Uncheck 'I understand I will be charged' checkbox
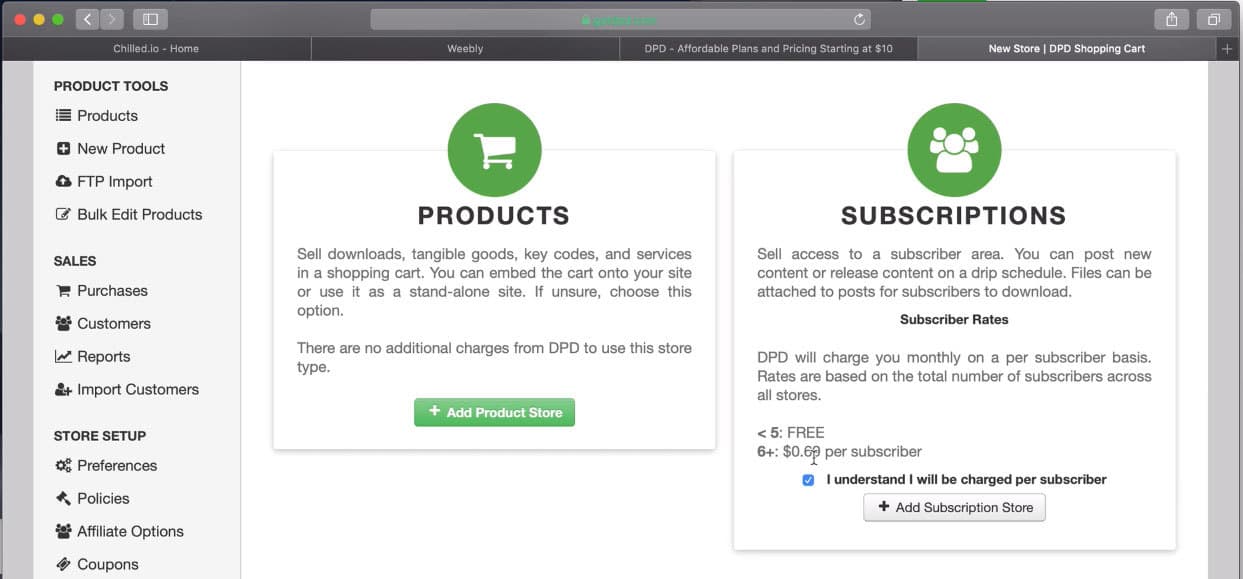This screenshot has height=579, width=1243. point(808,480)
